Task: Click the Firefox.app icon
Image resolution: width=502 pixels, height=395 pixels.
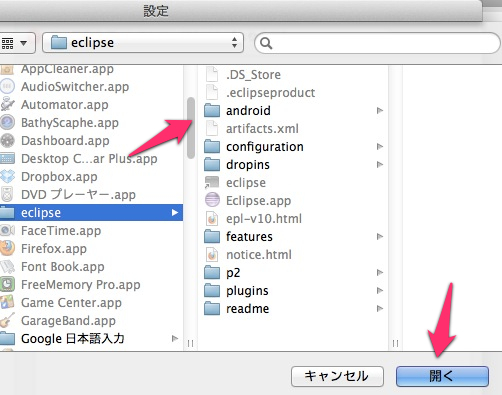Action: [x=7, y=248]
